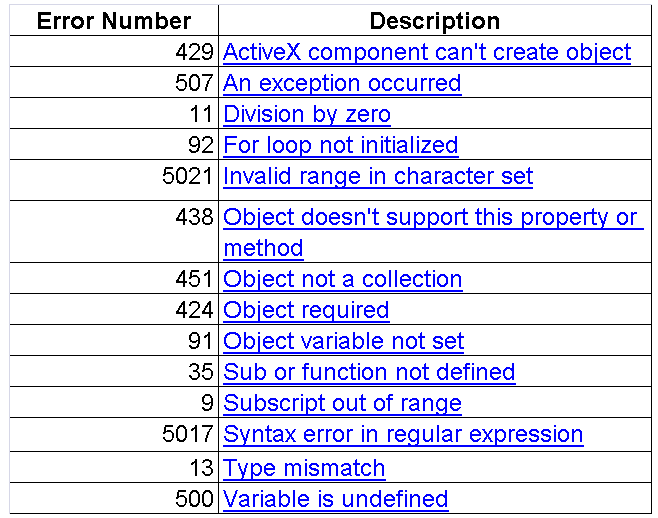The height and width of the screenshot is (518, 658).
Task: Click the "Description" column header
Action: click(435, 21)
